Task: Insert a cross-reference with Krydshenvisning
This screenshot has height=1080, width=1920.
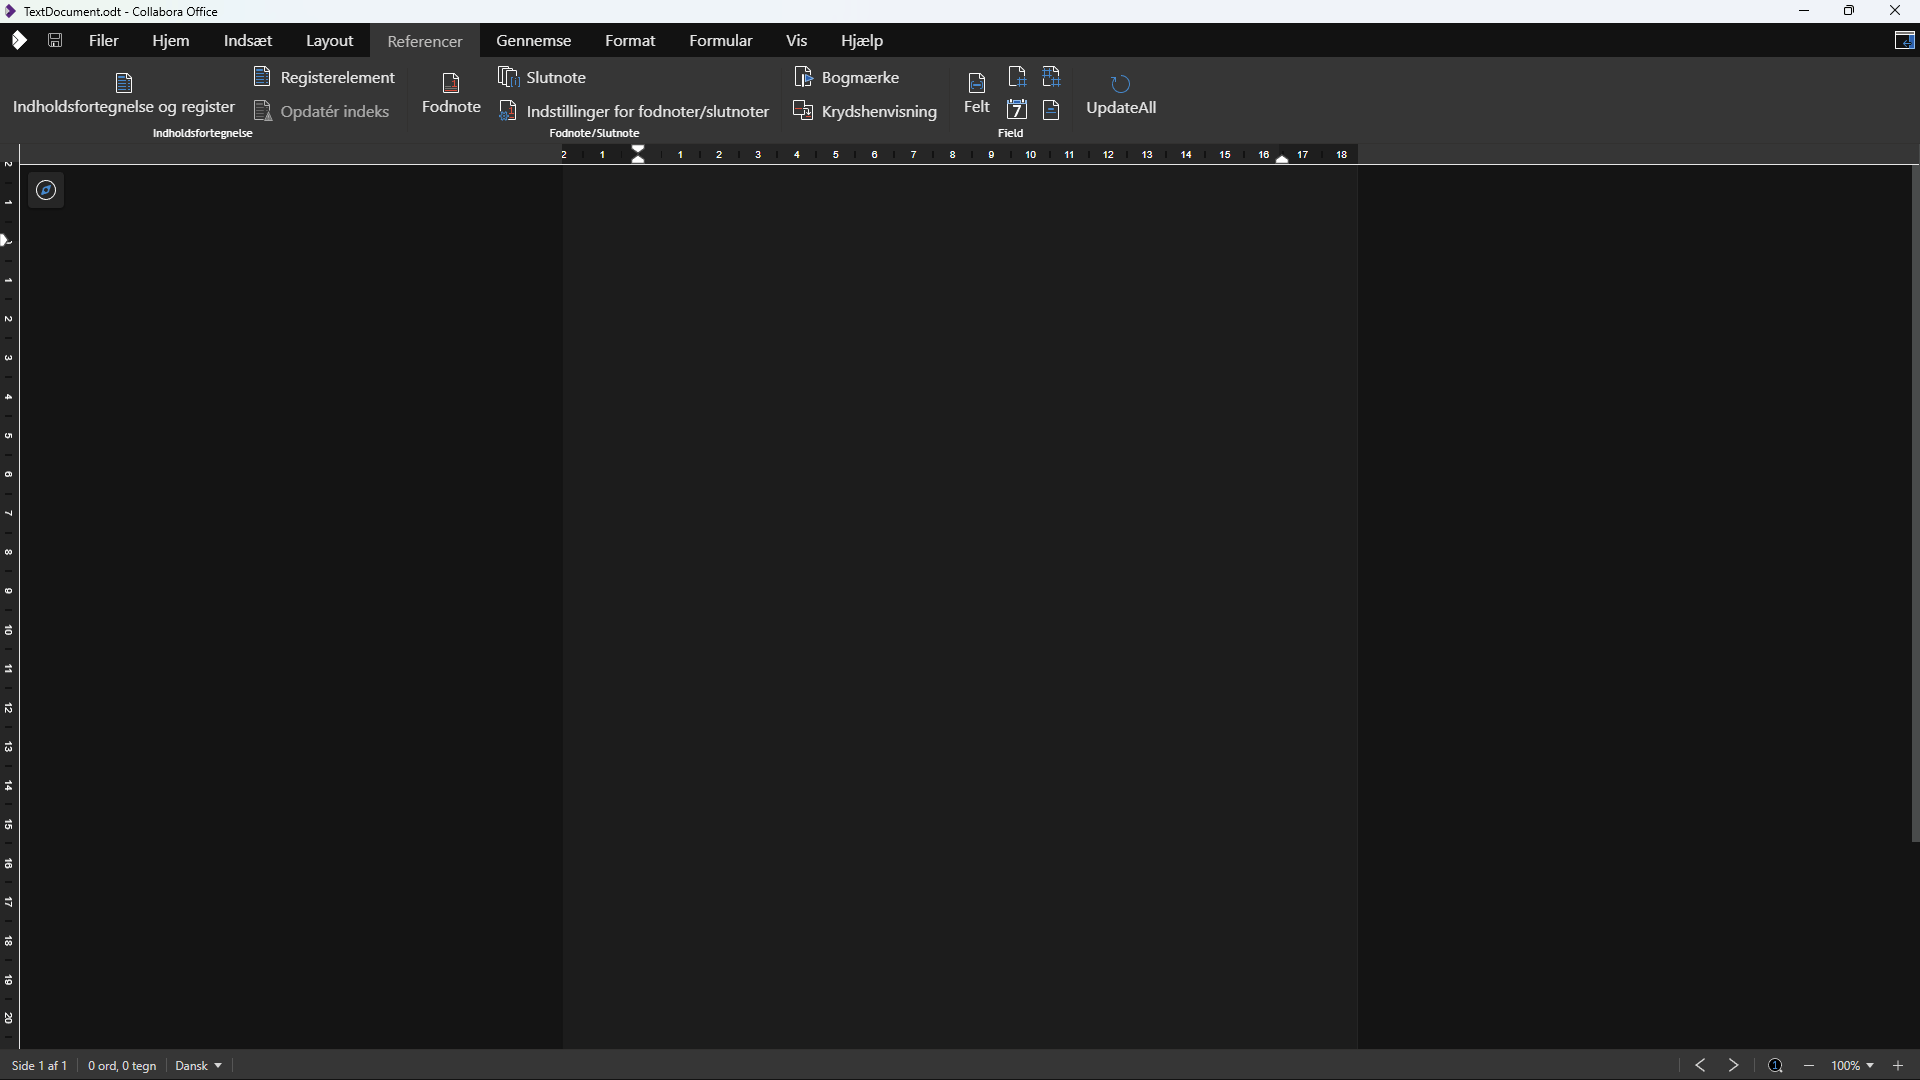Action: [864, 111]
